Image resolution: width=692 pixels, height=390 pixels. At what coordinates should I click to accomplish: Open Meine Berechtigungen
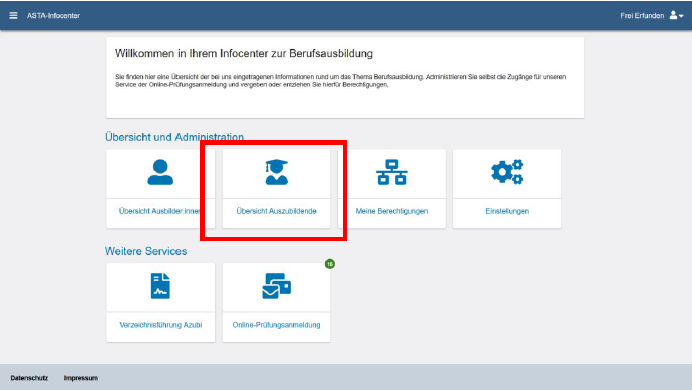392,211
